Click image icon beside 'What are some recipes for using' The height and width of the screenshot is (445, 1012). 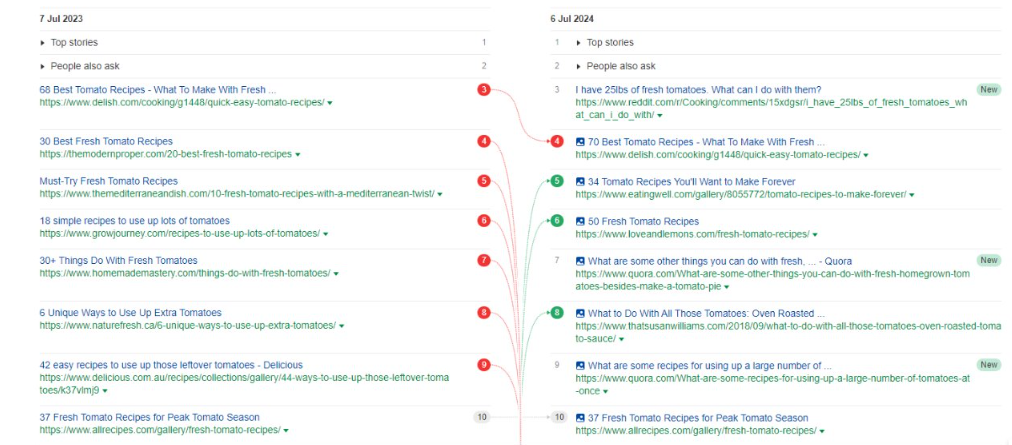(580, 366)
